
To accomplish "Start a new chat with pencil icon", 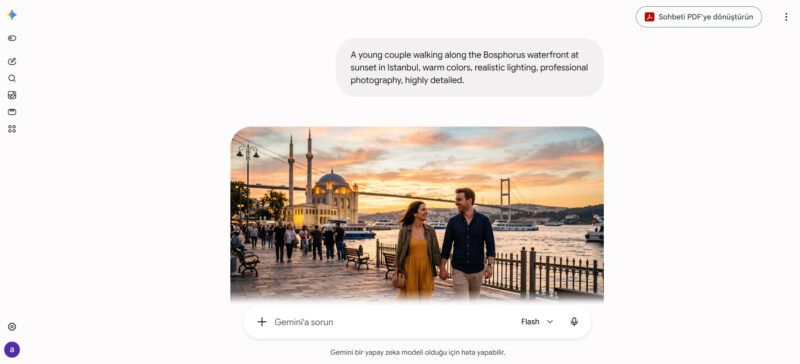I will (12, 61).
